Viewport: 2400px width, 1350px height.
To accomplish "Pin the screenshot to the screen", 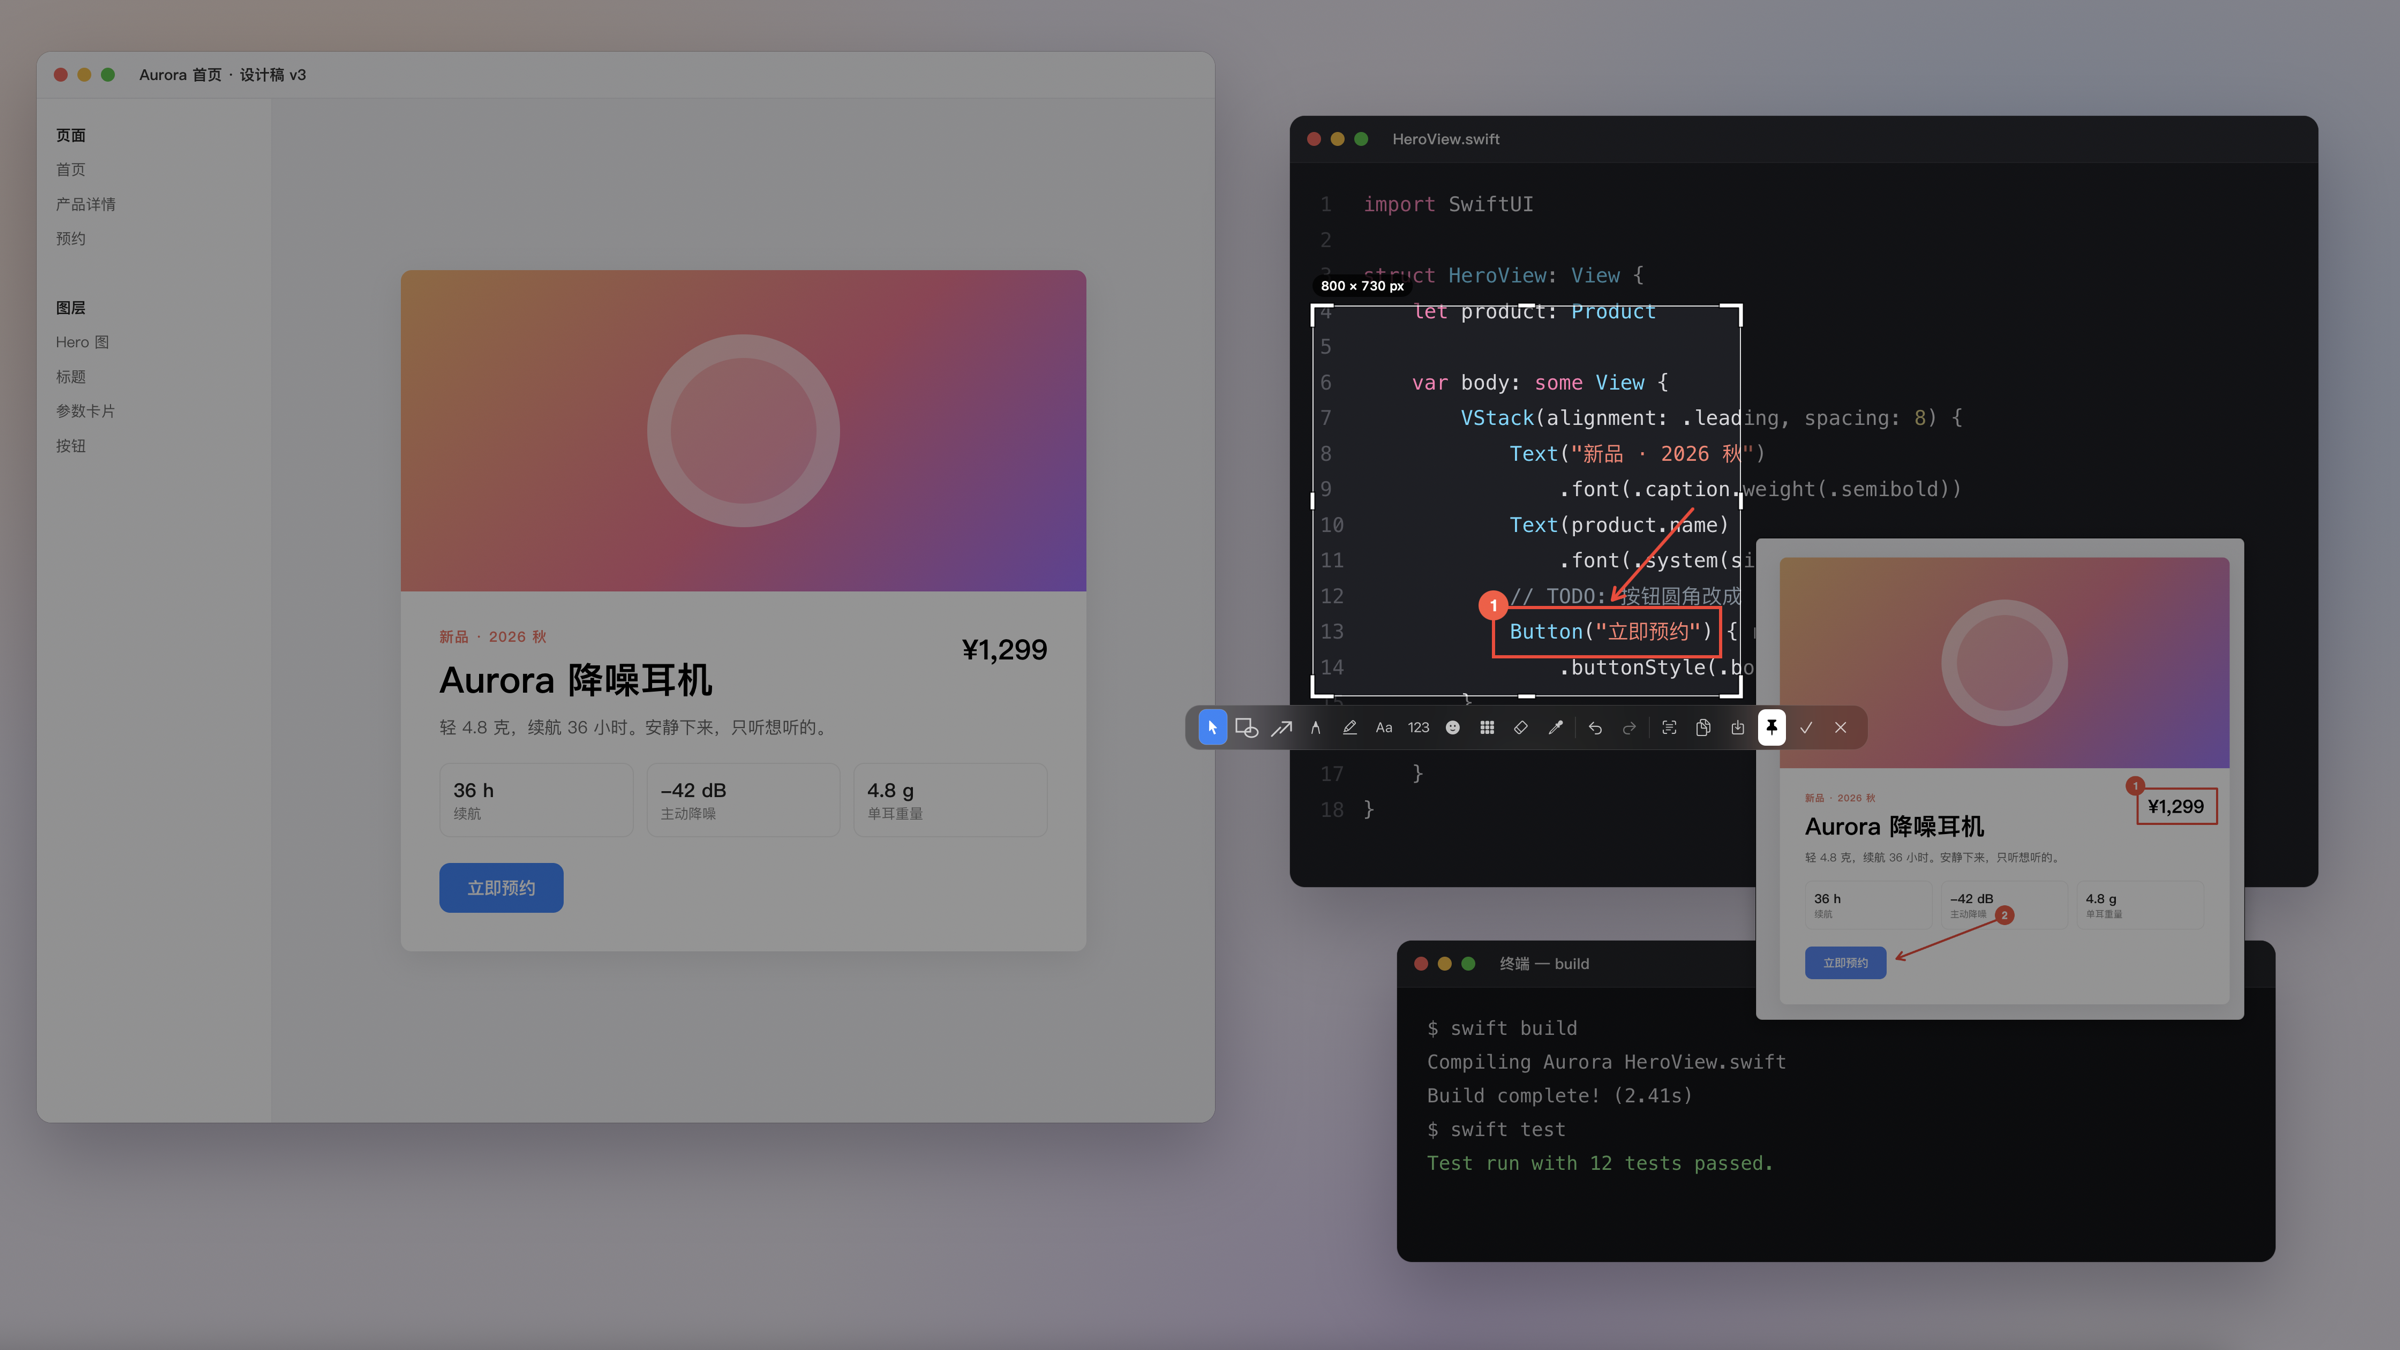I will click(x=1772, y=728).
